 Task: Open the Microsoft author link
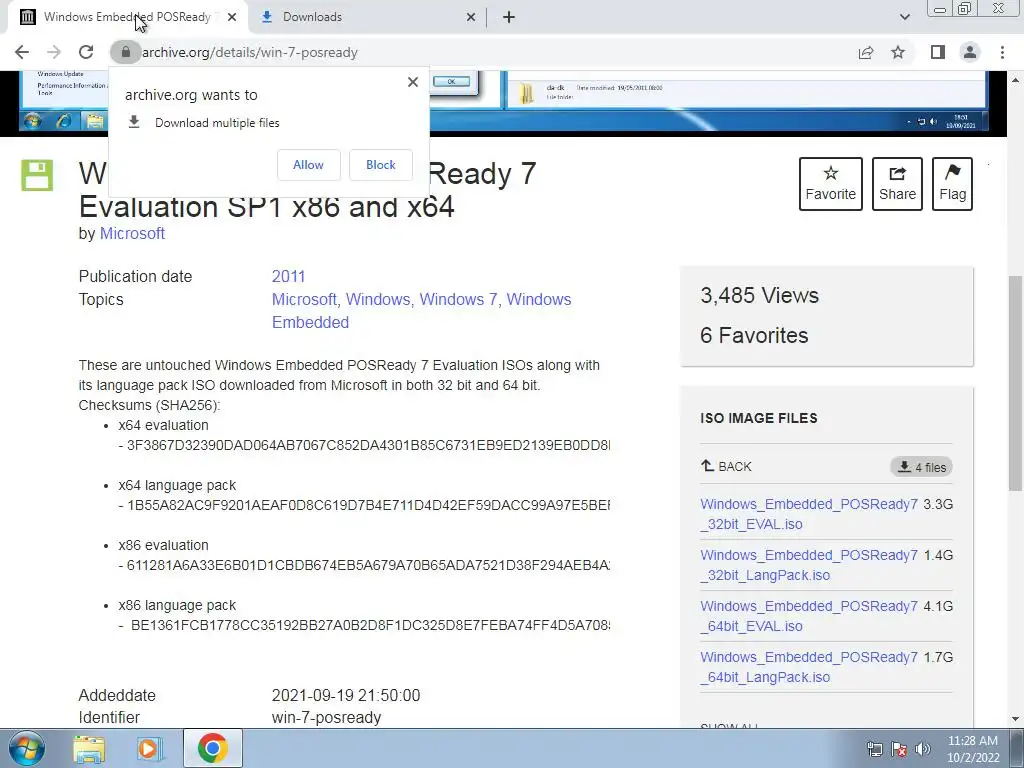tap(132, 233)
